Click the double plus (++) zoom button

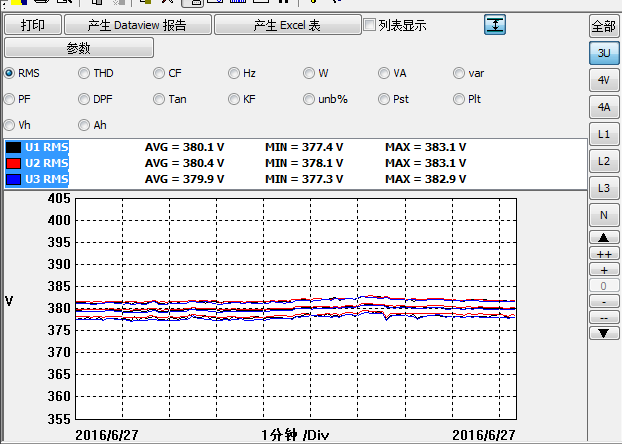click(603, 254)
